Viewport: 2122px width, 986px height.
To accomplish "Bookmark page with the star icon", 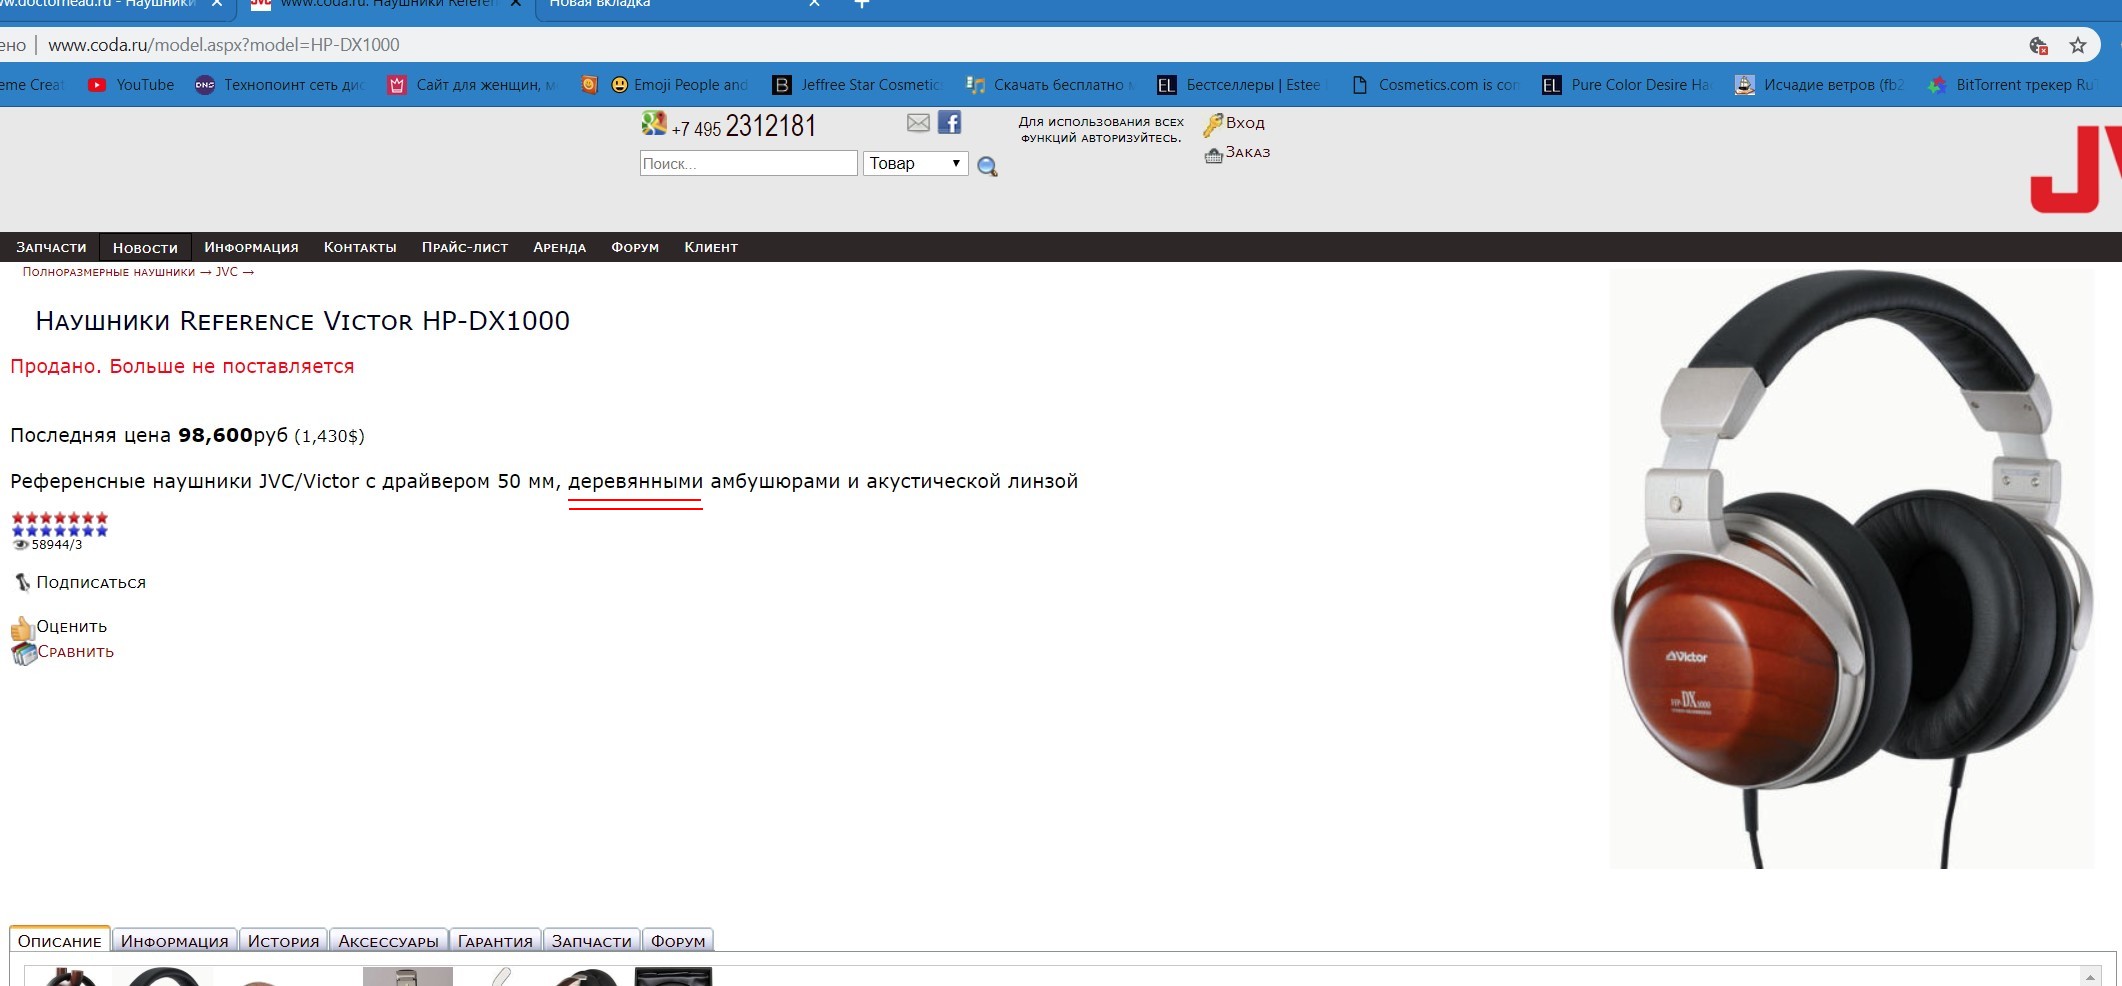I will coord(2078,45).
